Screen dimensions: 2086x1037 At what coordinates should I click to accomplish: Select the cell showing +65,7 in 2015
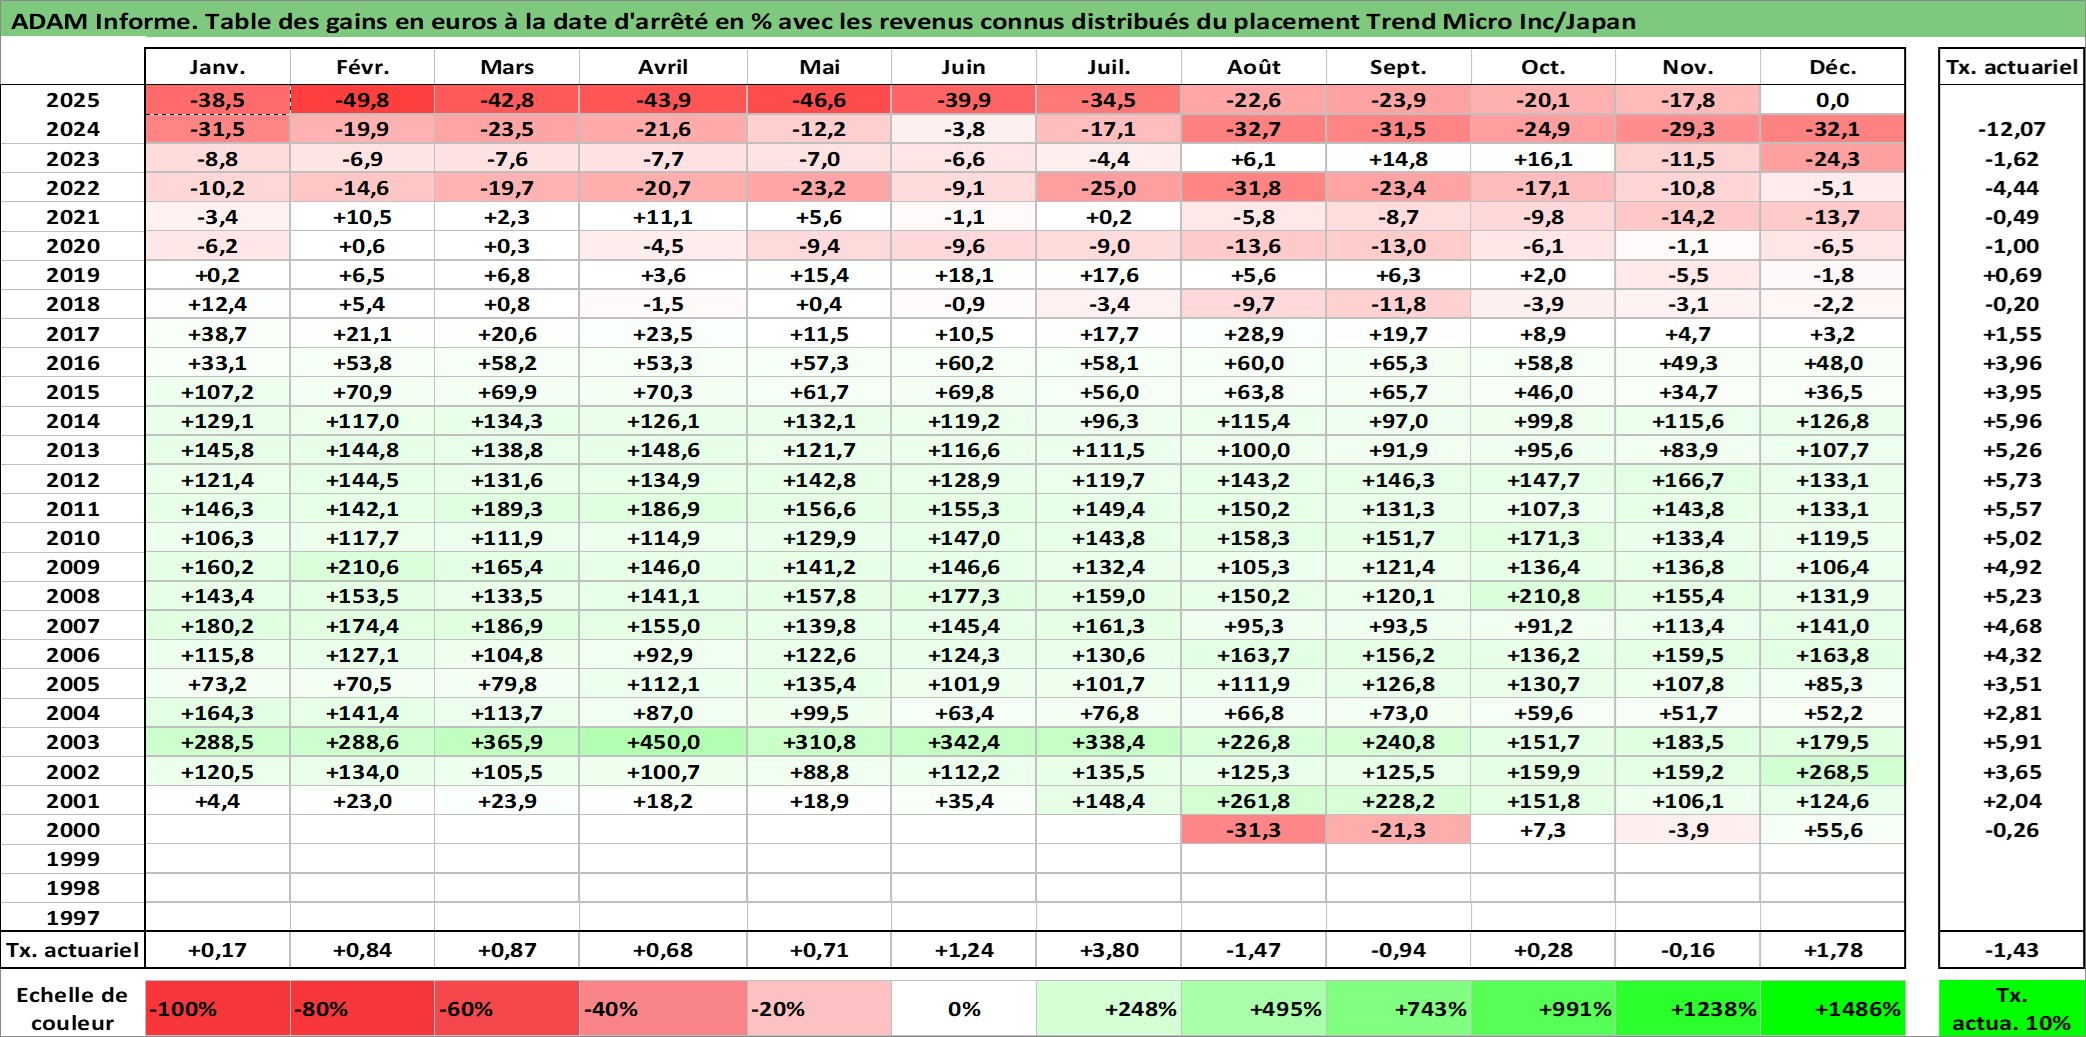point(1399,392)
